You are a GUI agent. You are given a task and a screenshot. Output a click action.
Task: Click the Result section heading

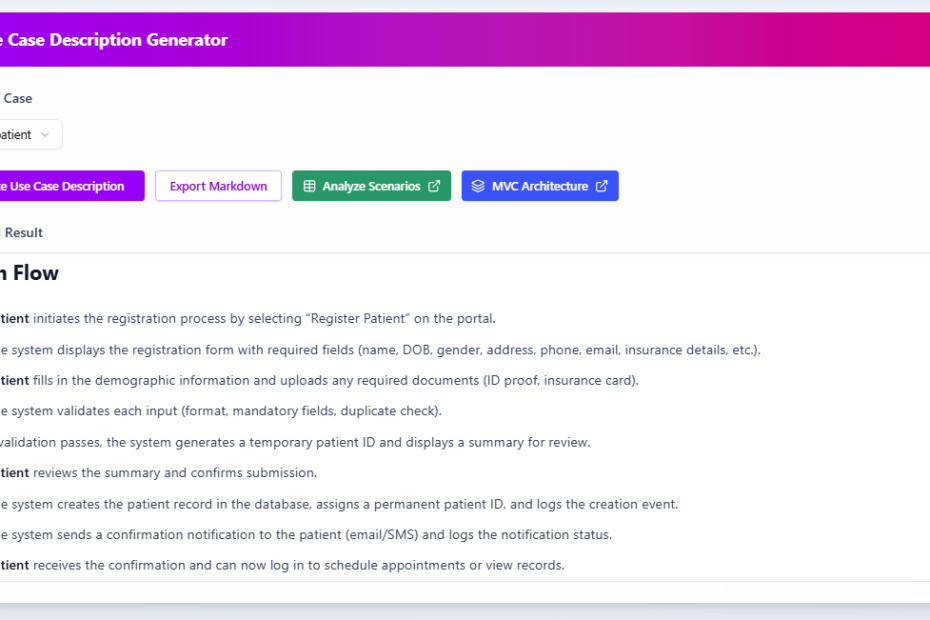point(23,232)
